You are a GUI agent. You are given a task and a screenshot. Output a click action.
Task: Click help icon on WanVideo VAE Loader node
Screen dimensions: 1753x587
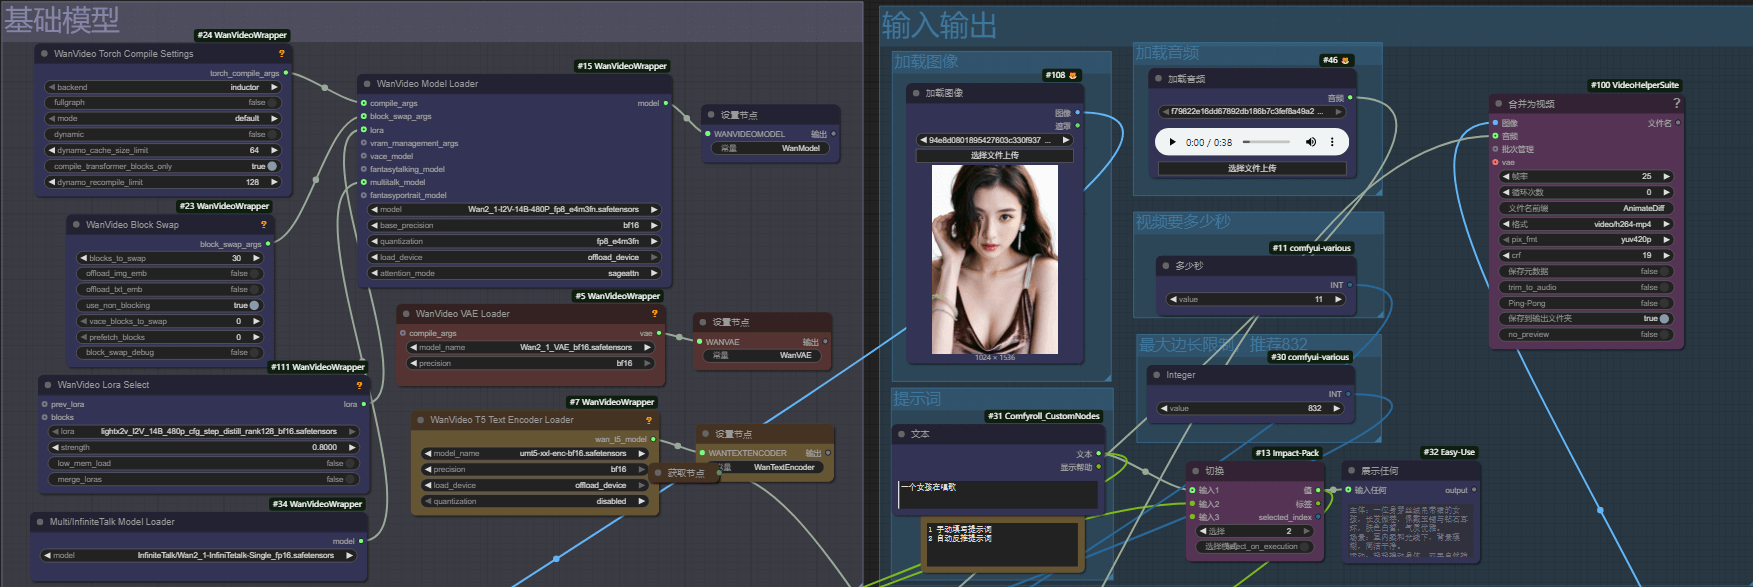point(654,314)
